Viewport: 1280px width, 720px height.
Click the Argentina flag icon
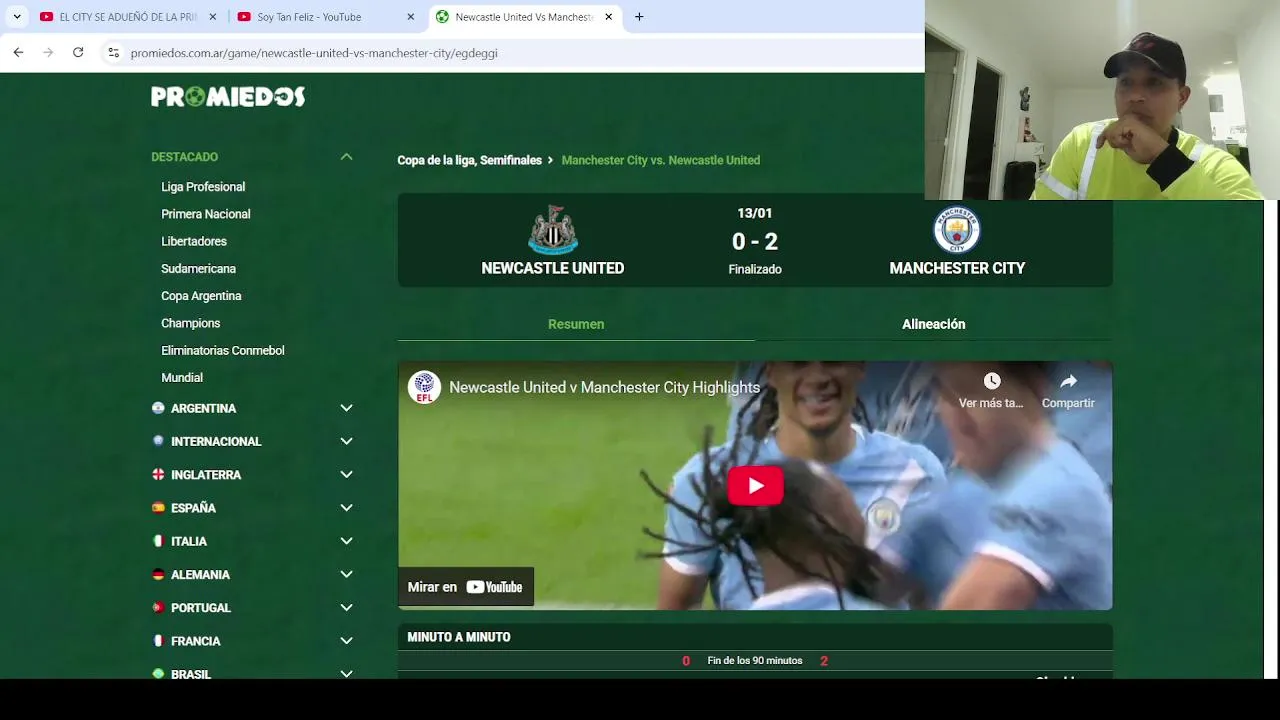coord(158,408)
